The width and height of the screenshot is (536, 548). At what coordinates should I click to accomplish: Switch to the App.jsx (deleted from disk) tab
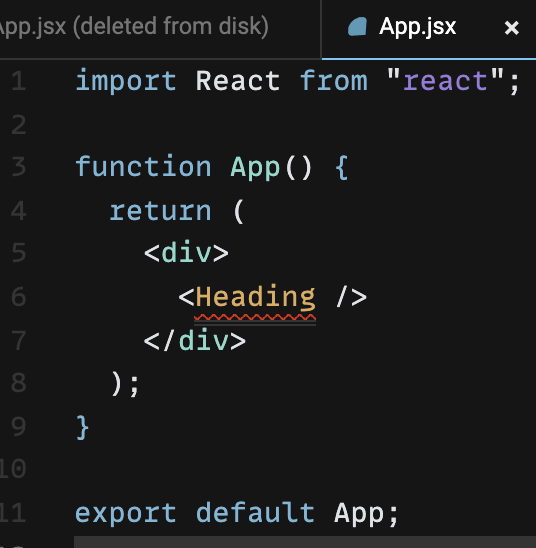[x=135, y=27]
